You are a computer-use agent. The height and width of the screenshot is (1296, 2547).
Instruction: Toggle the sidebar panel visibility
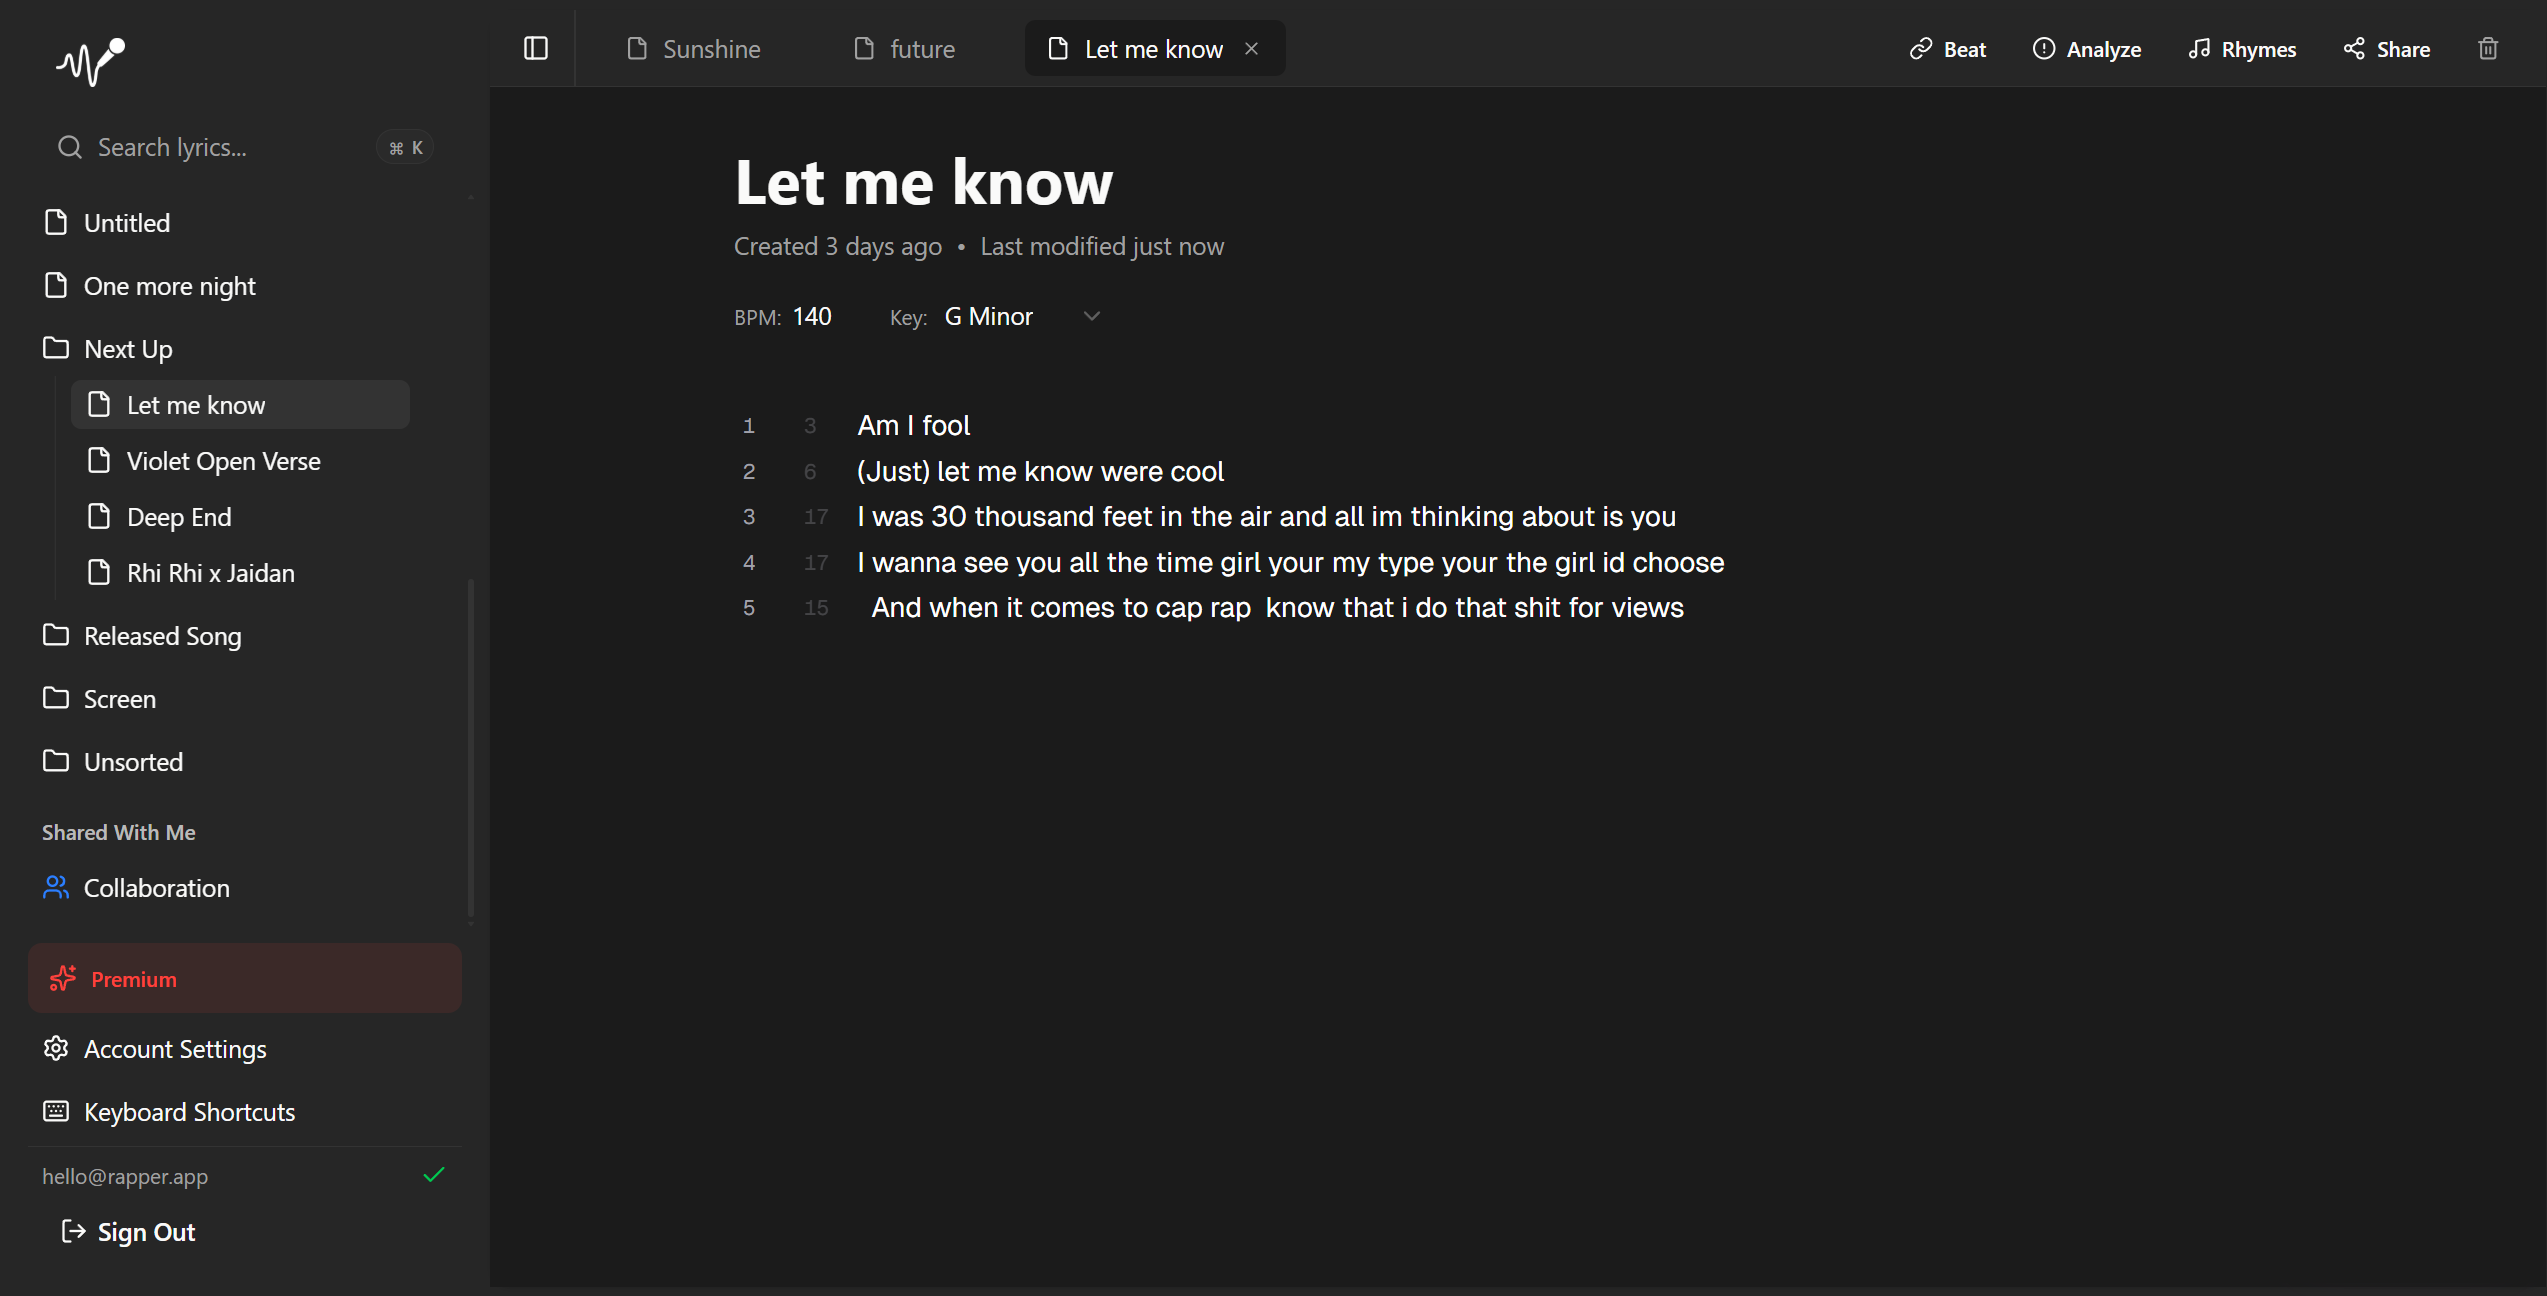coord(536,48)
